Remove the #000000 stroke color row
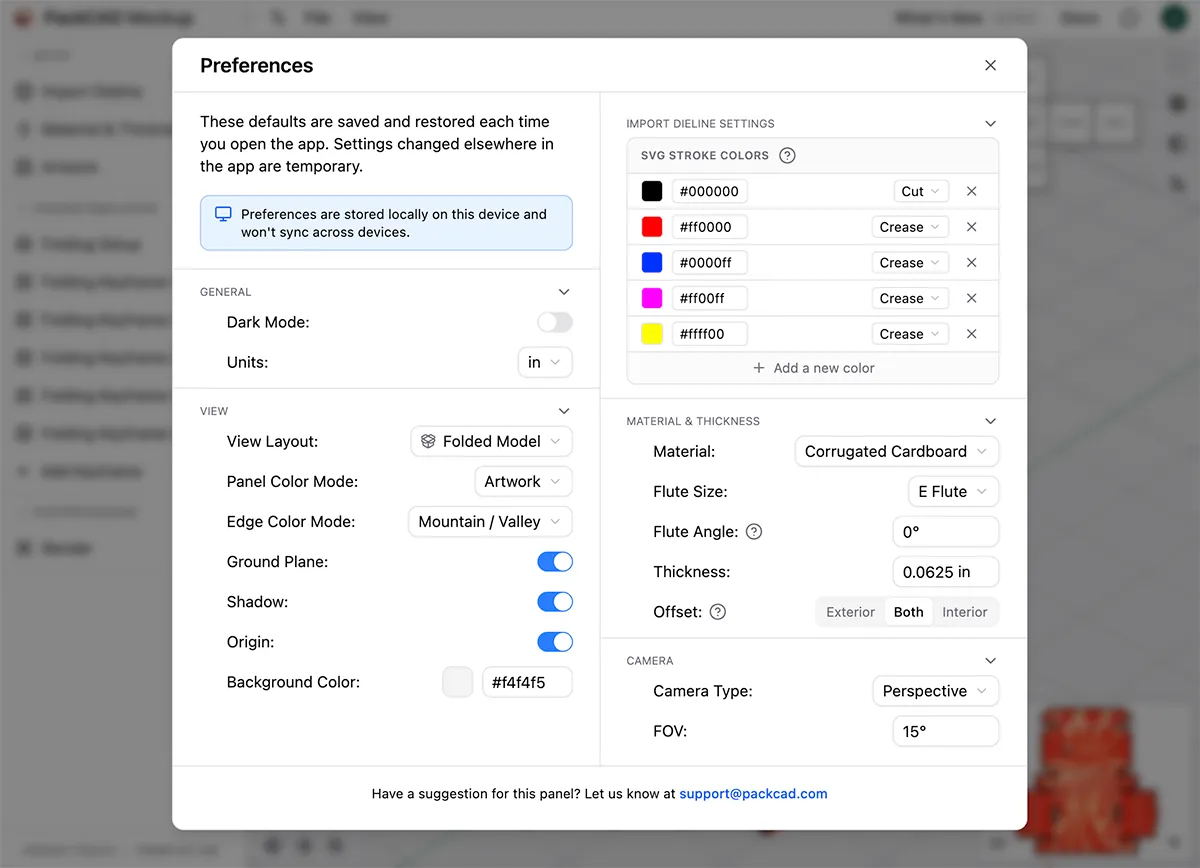Viewport: 1200px width, 868px height. [971, 191]
